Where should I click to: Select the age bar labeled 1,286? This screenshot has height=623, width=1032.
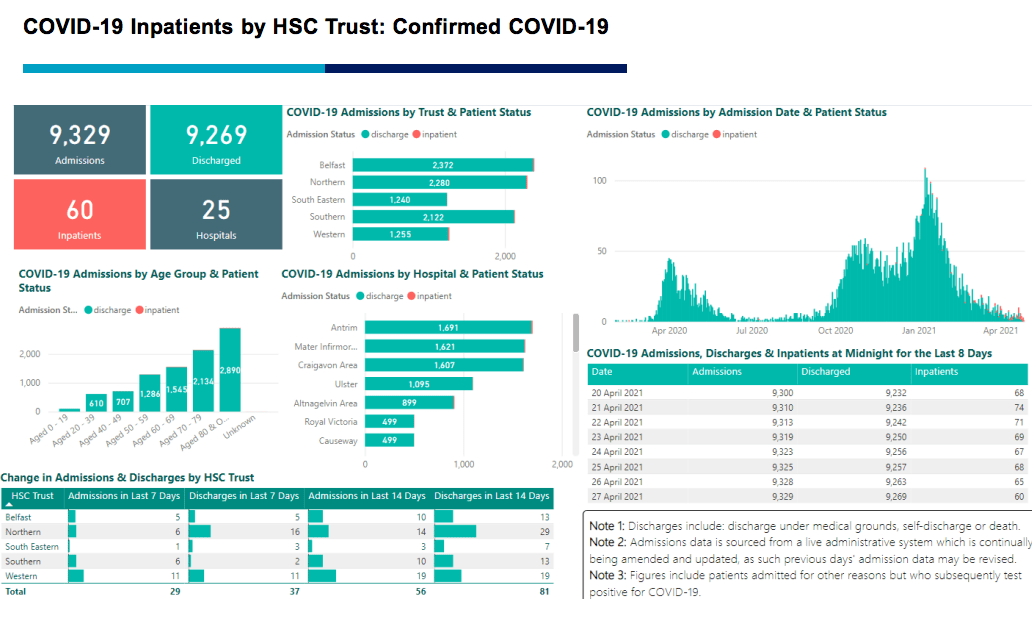pyautogui.click(x=149, y=393)
